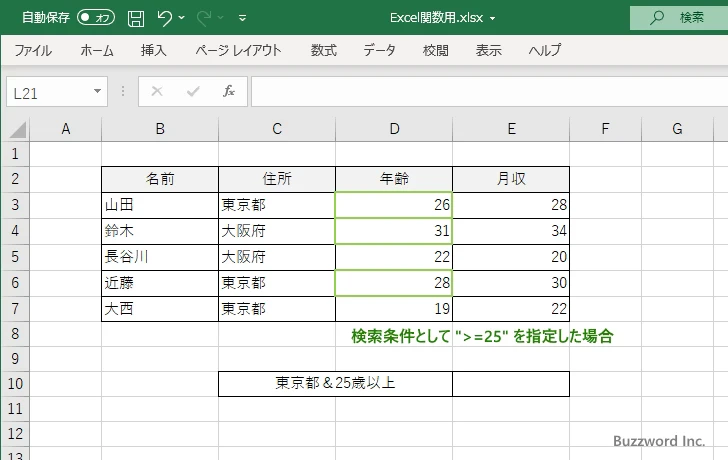Open the データ ribbon tab
The image size is (728, 460).
click(x=379, y=50)
